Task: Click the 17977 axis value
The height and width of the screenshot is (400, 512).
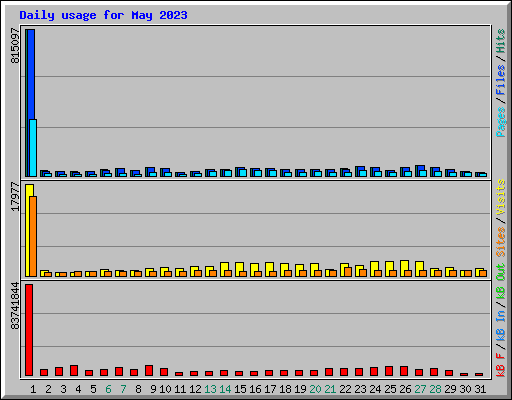Action: (15, 197)
